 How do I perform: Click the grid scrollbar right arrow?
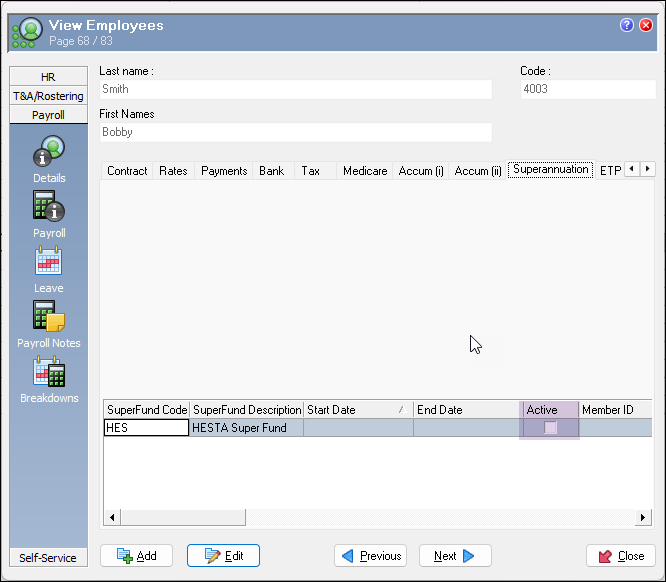pos(643,517)
